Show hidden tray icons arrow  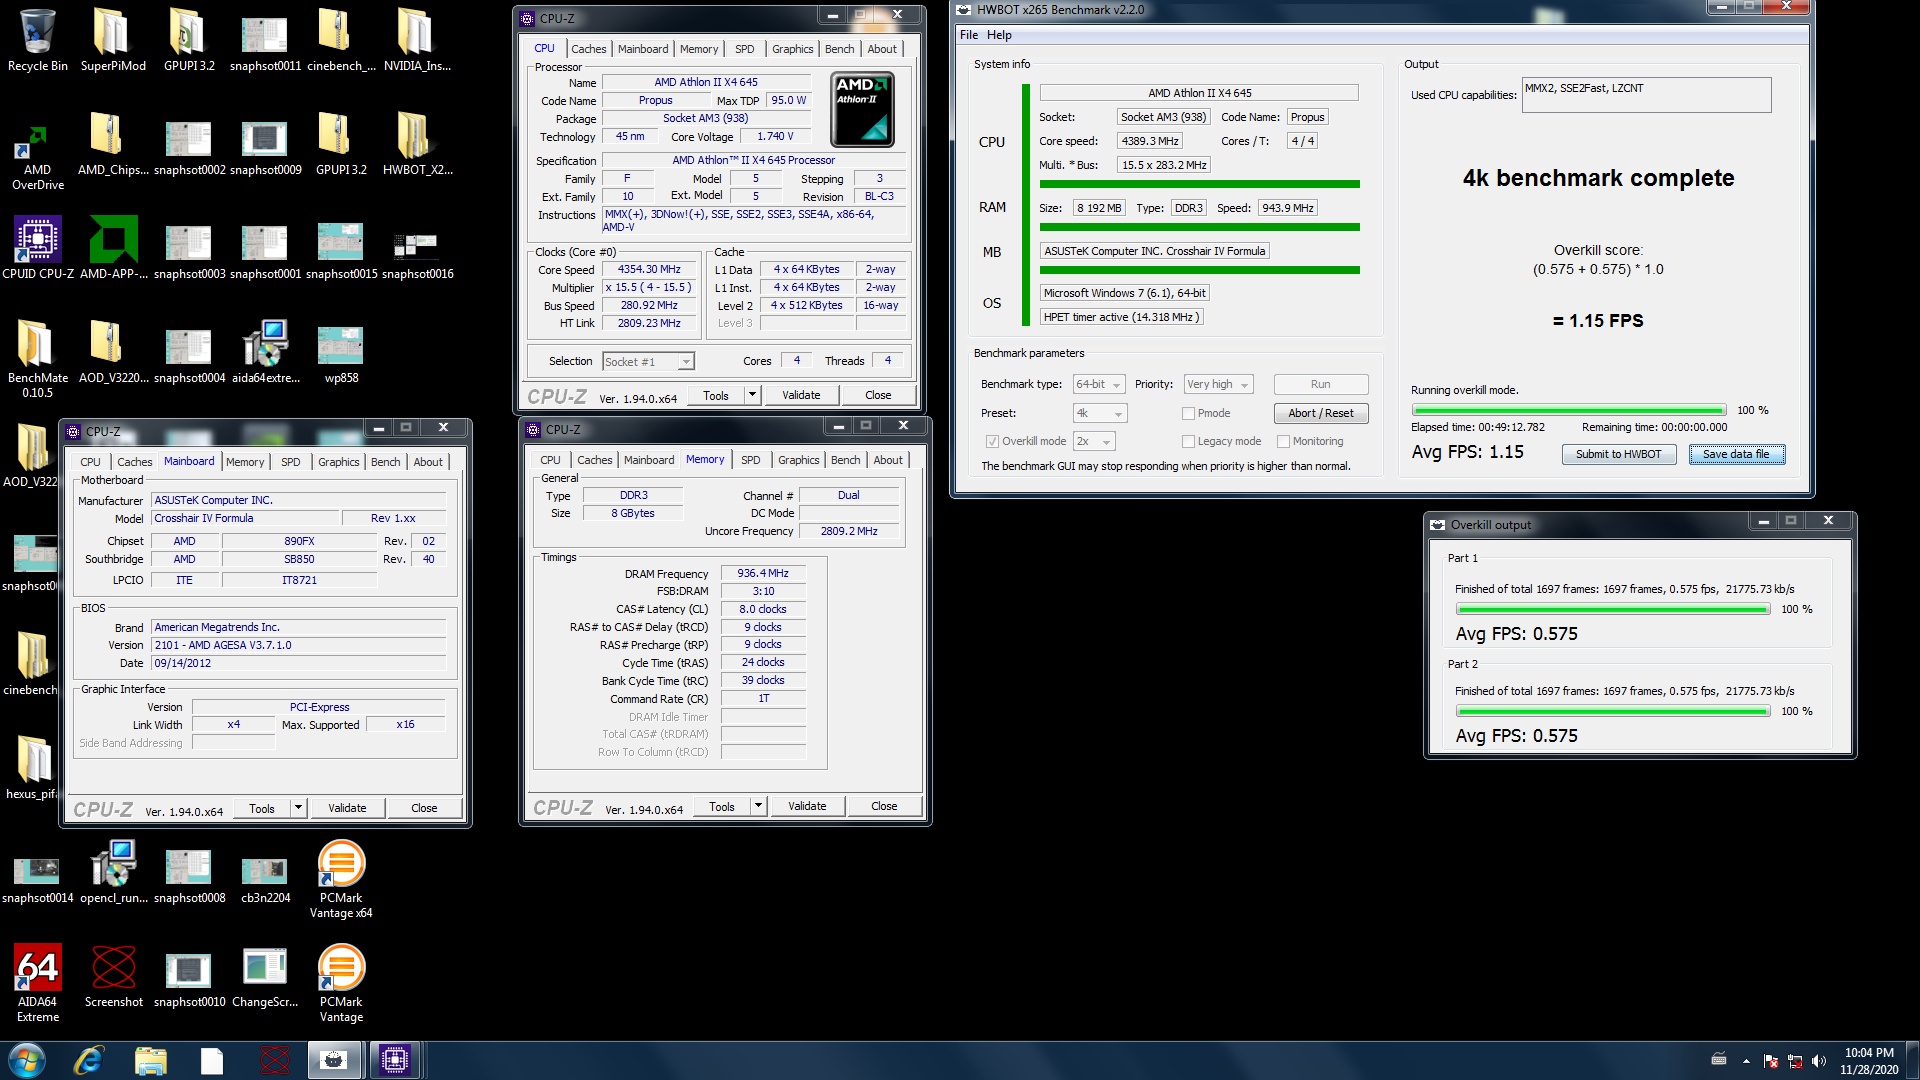click(x=1746, y=1061)
